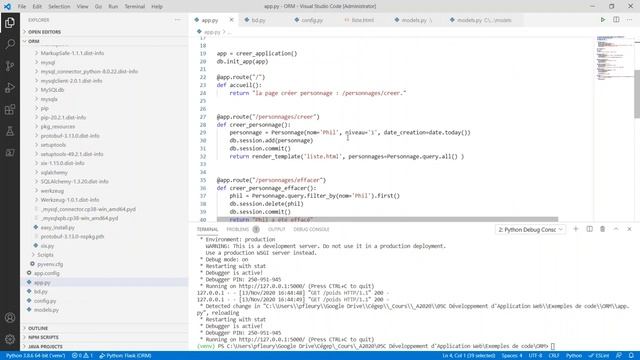The width and height of the screenshot is (640, 360).
Task: Split the editor to the right
Action: click(616, 20)
